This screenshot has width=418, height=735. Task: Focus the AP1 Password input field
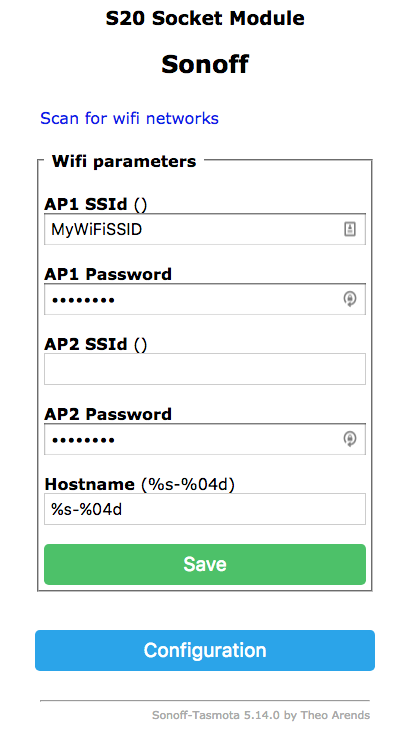click(x=205, y=299)
